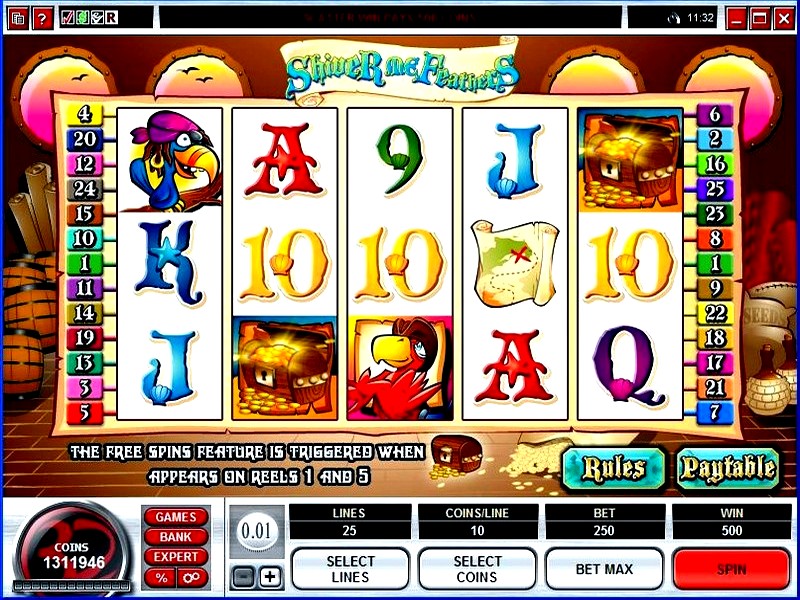Switch to EXPERT mode

click(176, 557)
